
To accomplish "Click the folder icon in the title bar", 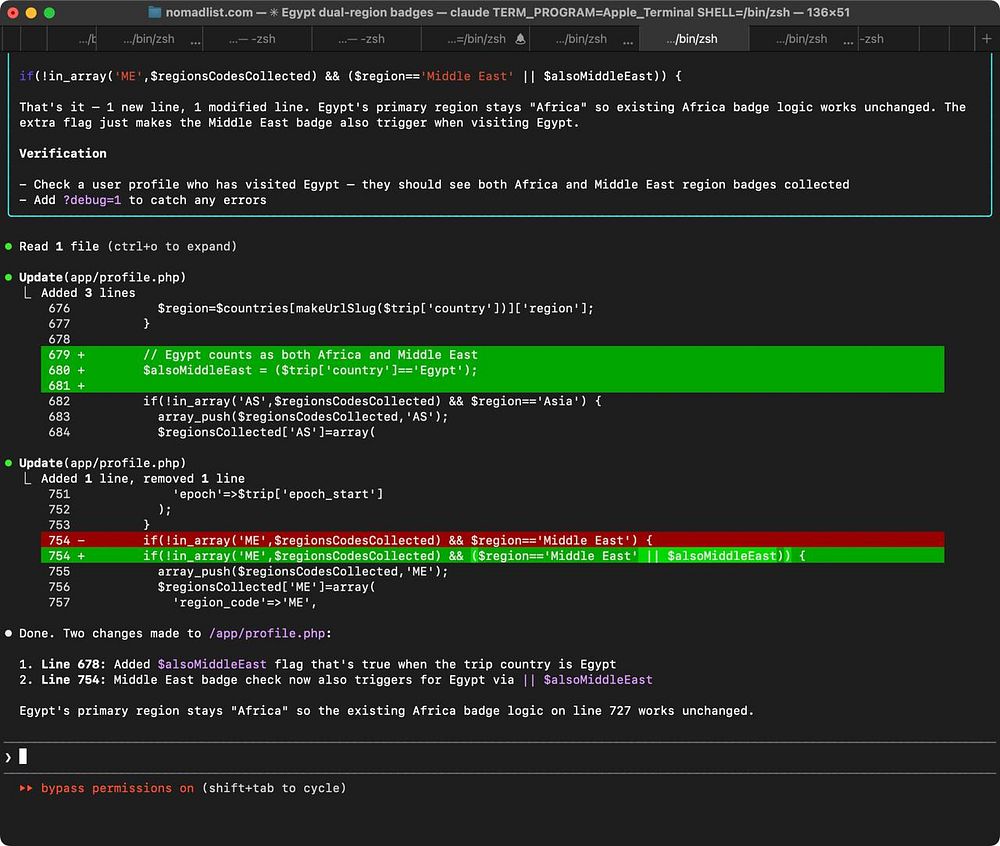I will click(x=155, y=12).
